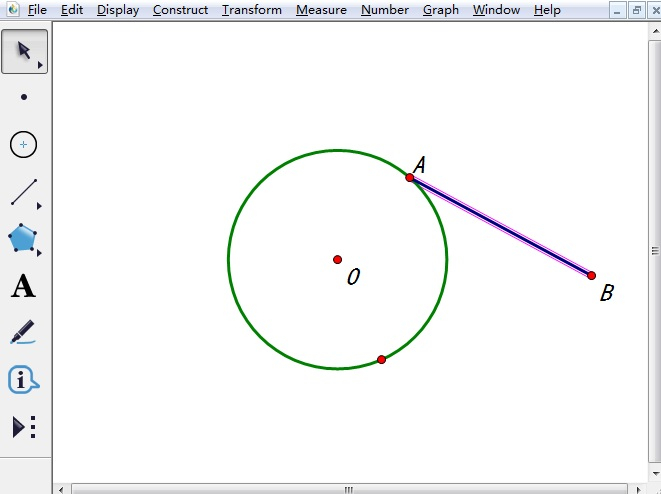Open the Construct menu
The width and height of the screenshot is (661, 494).
[x=180, y=10]
